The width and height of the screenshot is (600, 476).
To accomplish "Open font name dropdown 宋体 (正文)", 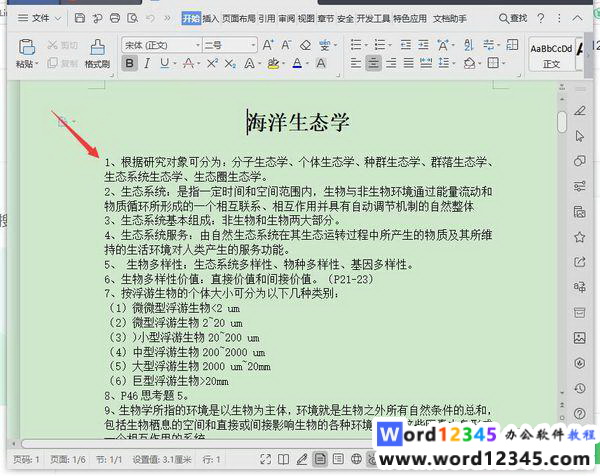I will tap(198, 45).
